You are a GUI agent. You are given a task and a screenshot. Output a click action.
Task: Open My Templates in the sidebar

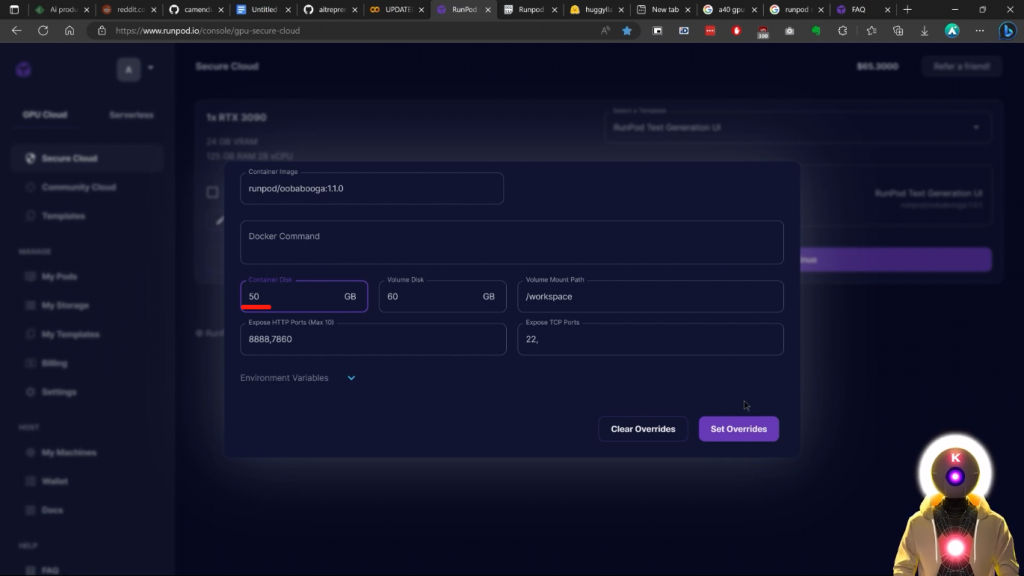(x=71, y=334)
